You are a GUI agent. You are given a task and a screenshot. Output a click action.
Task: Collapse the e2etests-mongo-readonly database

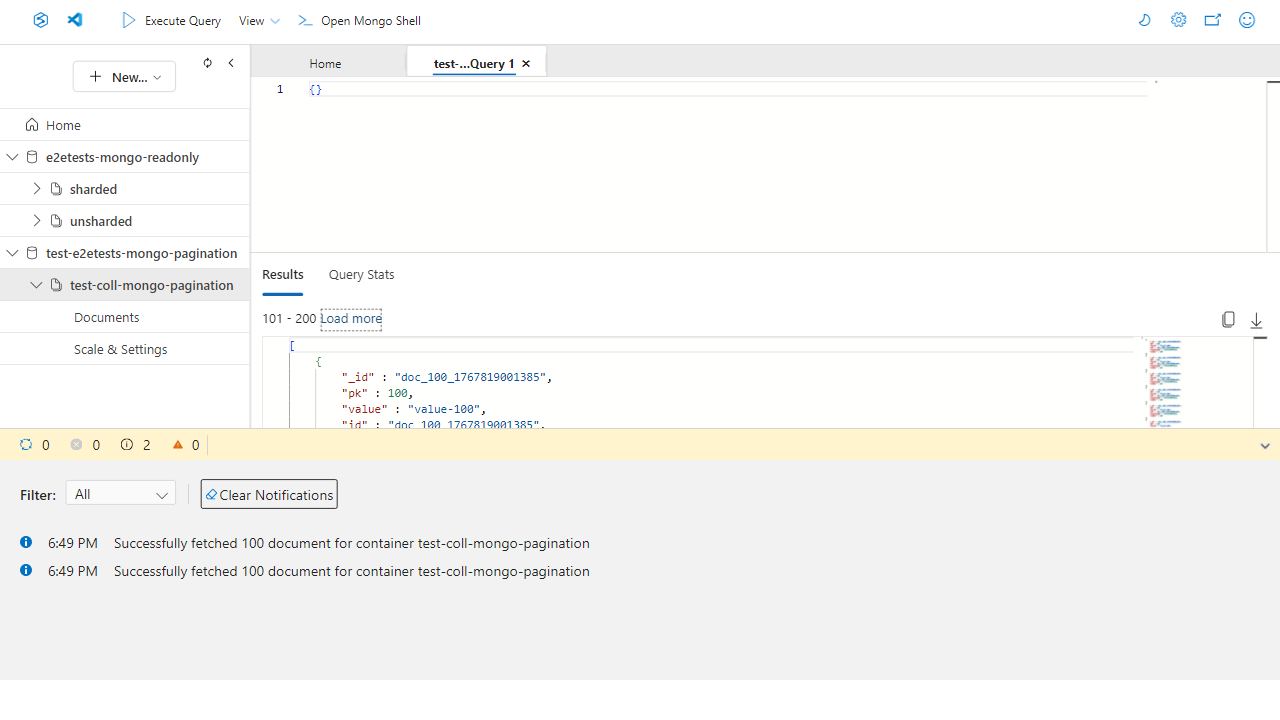tap(13, 157)
